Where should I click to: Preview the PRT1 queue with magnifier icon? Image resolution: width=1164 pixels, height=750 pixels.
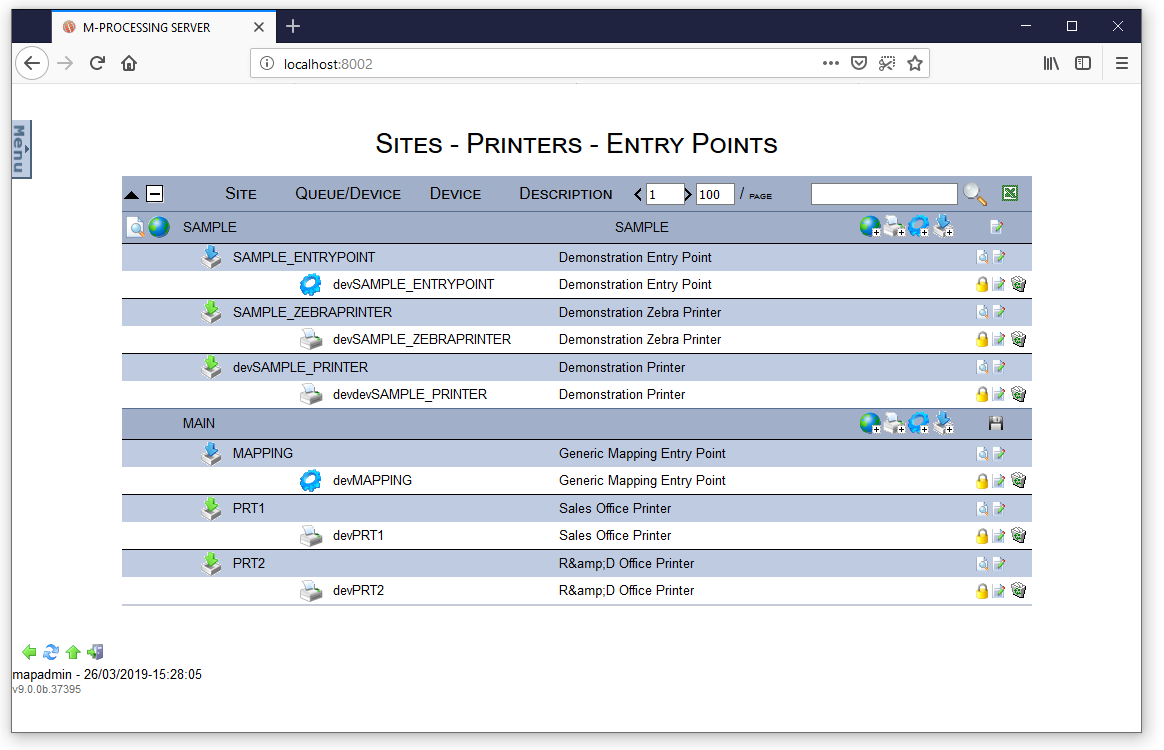982,509
